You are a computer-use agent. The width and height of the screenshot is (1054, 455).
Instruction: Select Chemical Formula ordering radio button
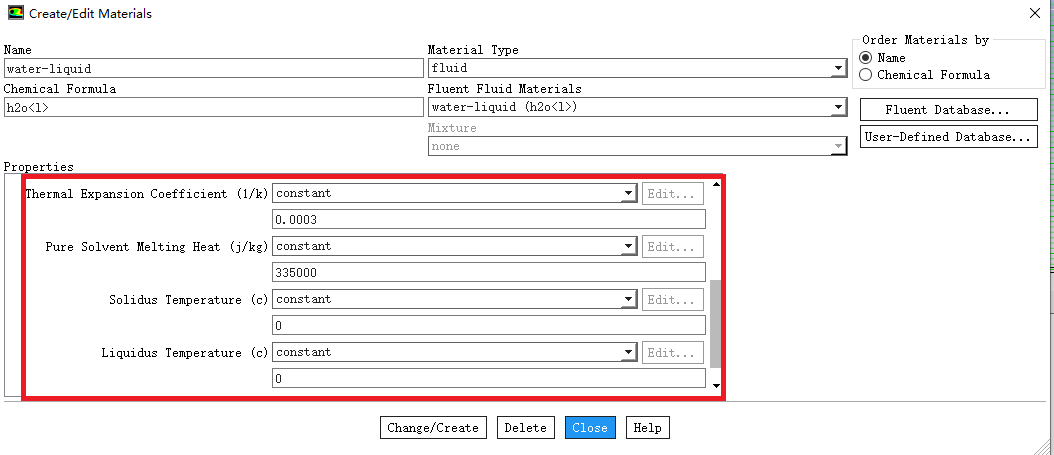pyautogui.click(x=866, y=75)
